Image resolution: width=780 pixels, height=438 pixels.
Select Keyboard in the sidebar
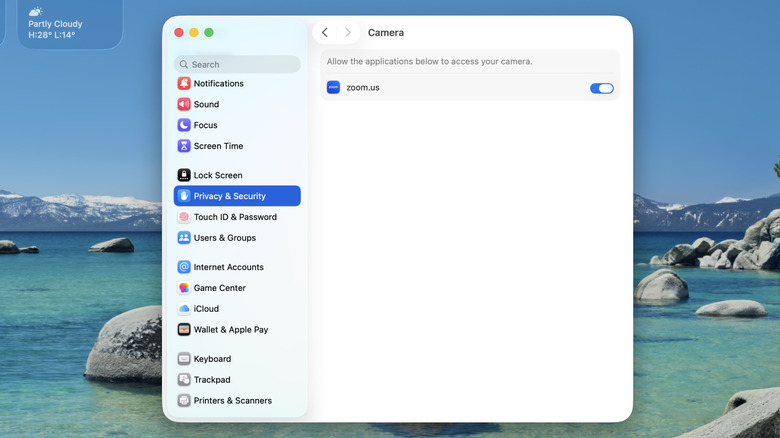(237, 359)
